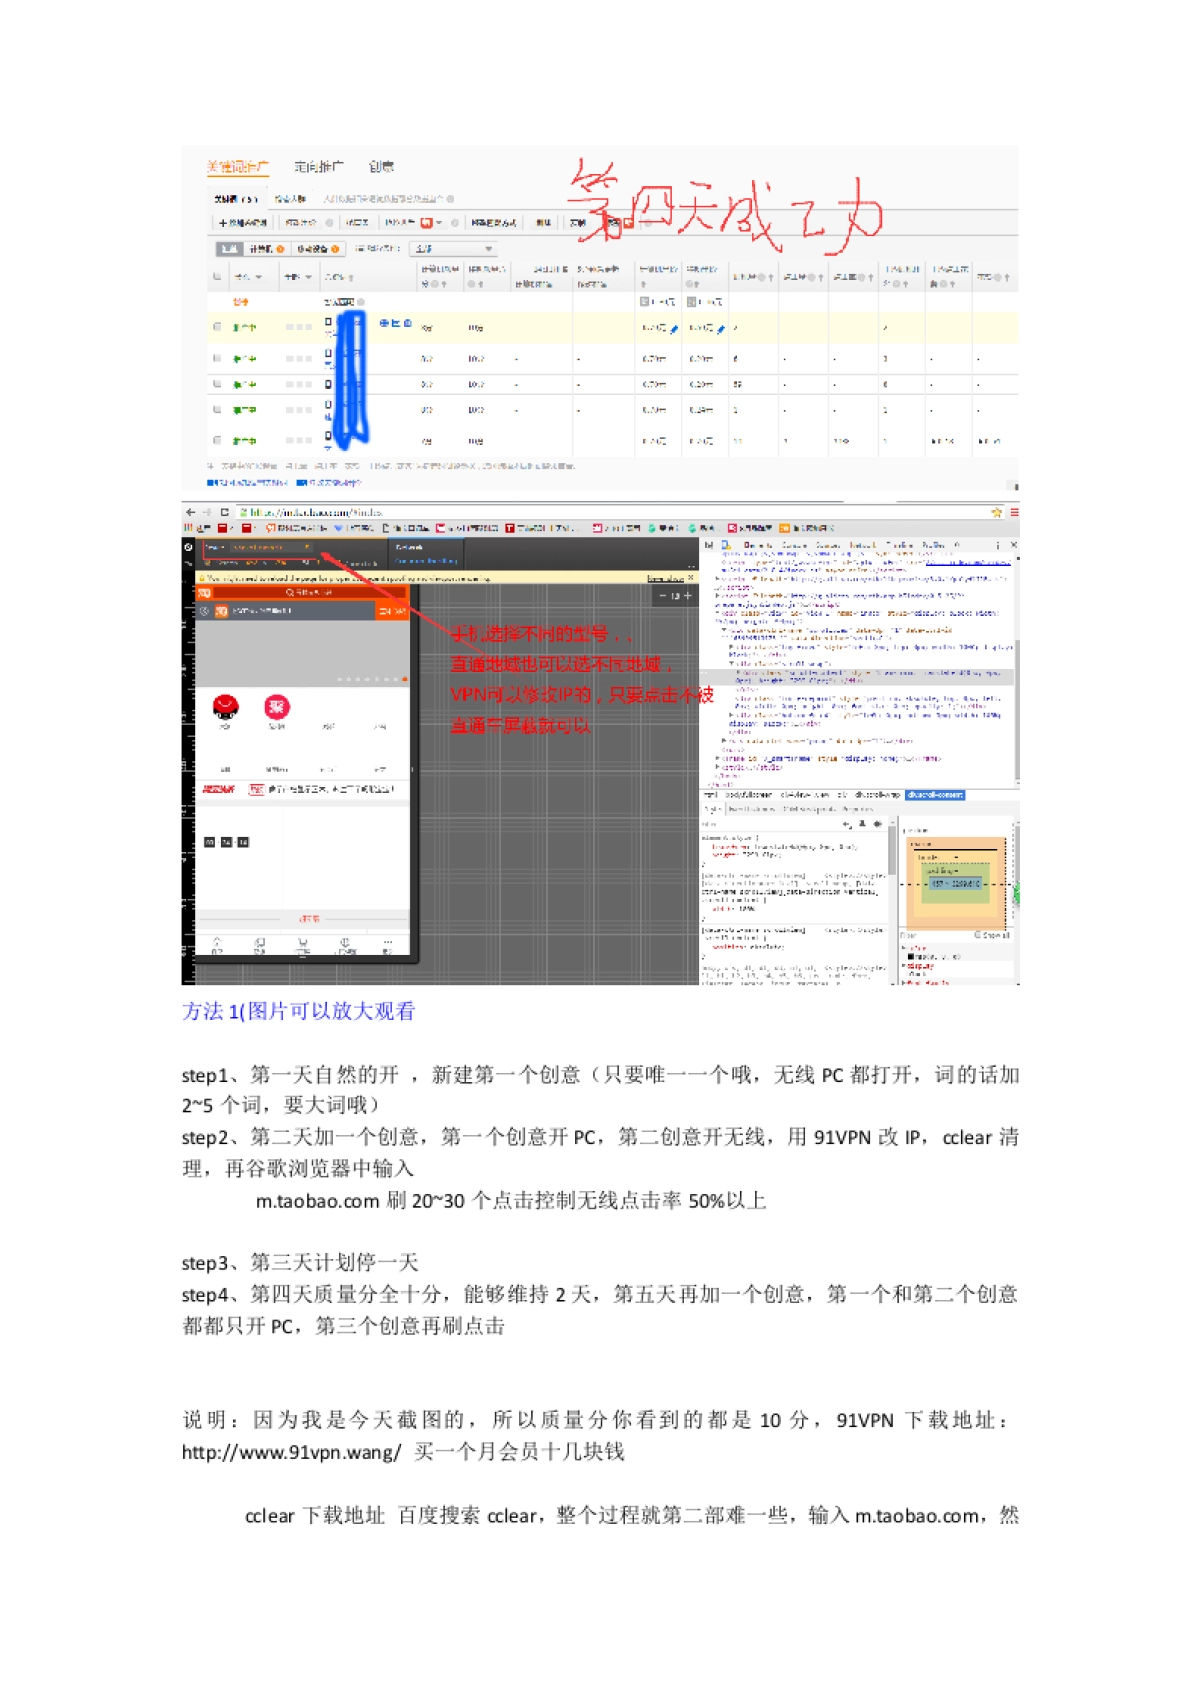Viewport: 1200px width, 1698px height.
Task: Open the DevTools Network tab
Action: [x=862, y=546]
